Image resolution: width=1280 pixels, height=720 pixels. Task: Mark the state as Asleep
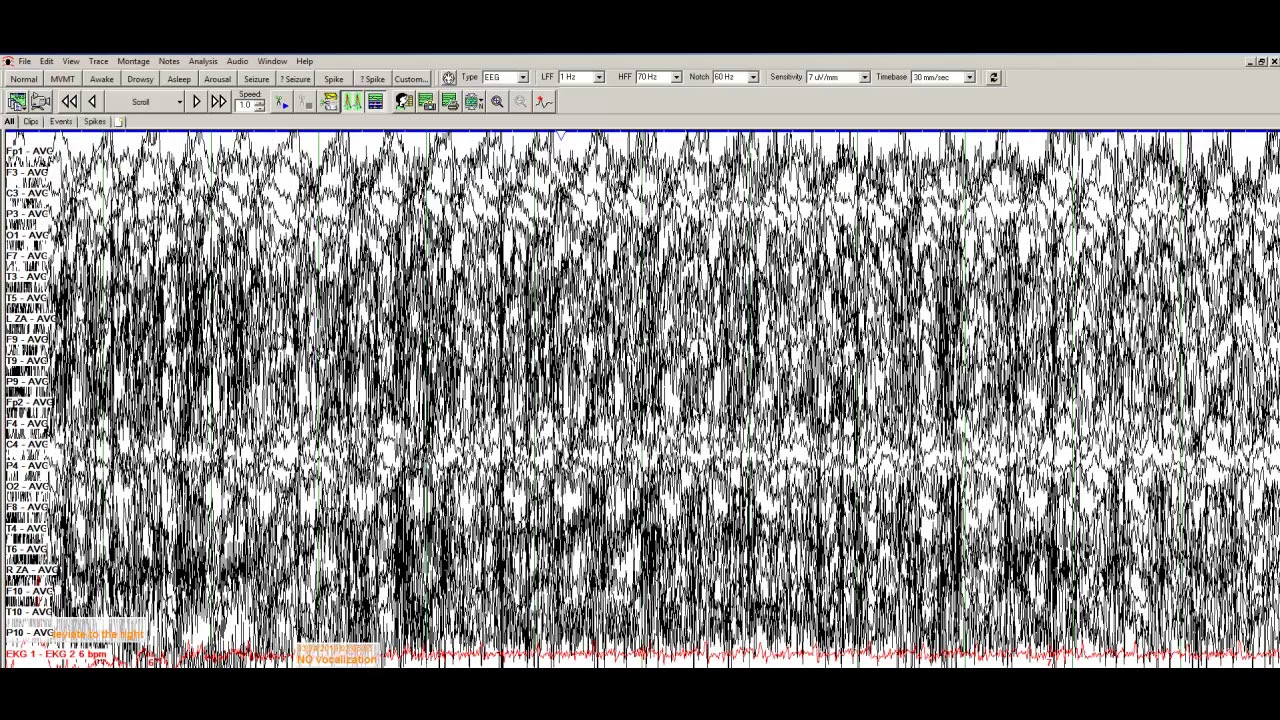coord(179,79)
